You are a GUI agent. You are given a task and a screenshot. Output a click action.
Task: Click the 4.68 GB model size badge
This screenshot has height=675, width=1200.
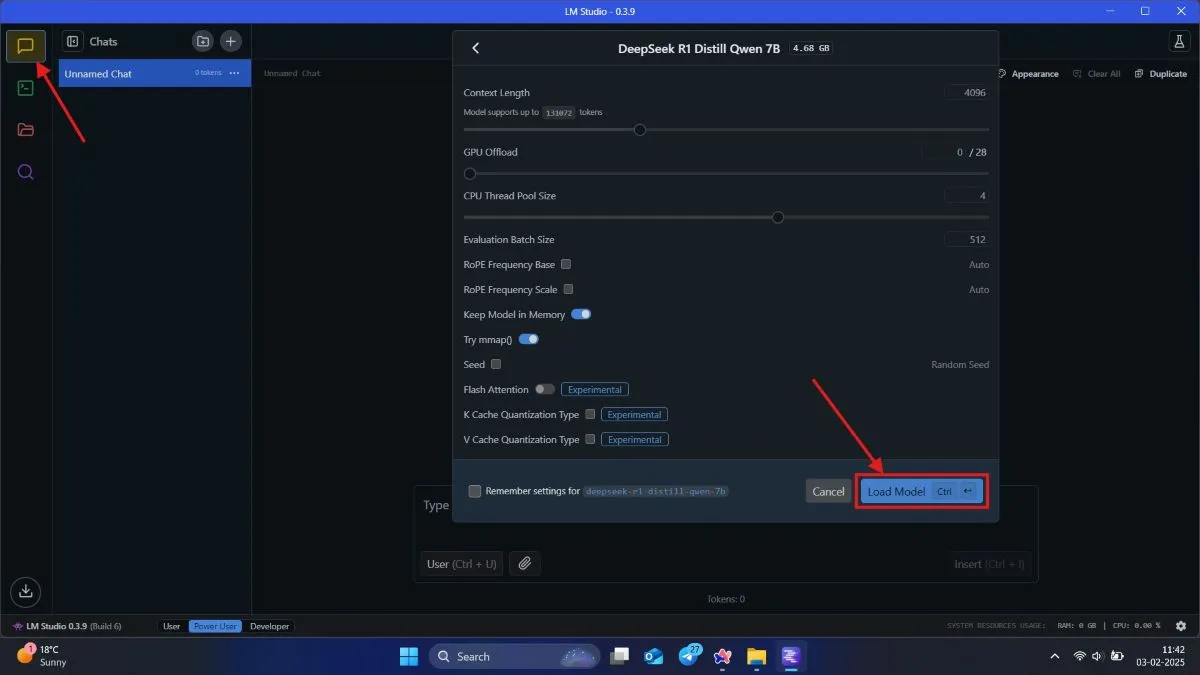point(811,48)
